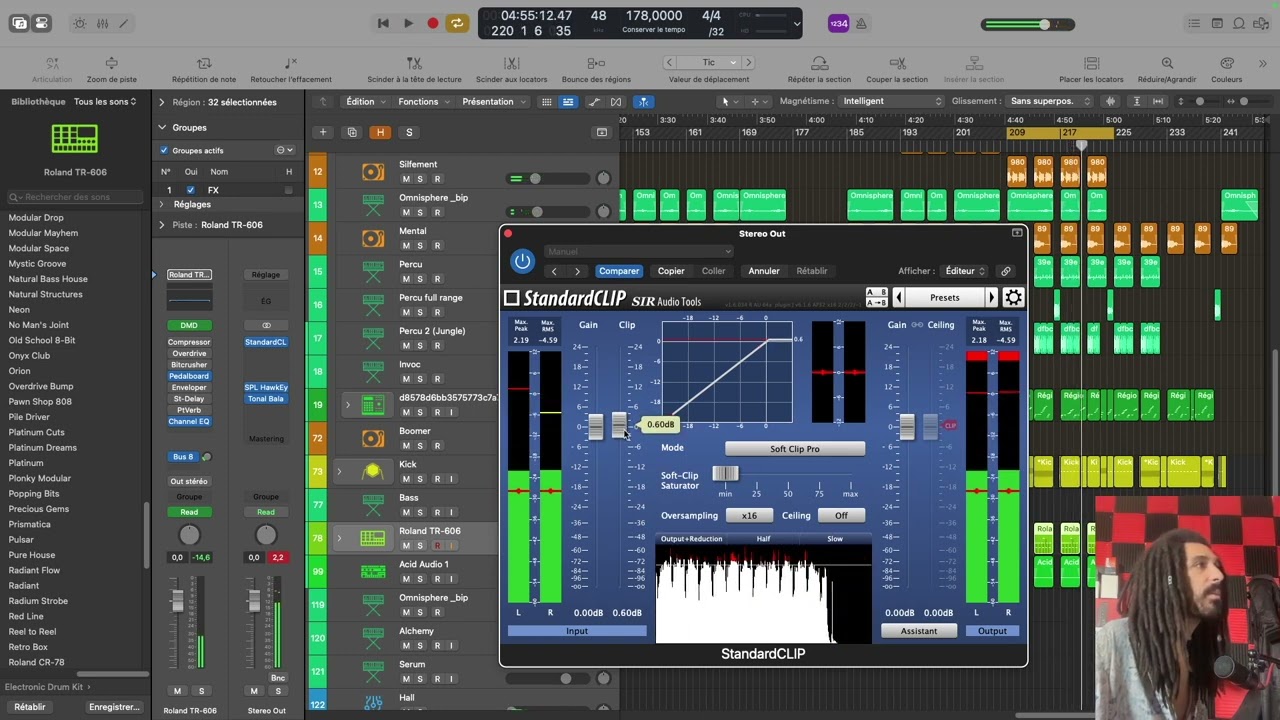This screenshot has width=1280, height=720.
Task: Collapse the Groupes section
Action: [x=162, y=127]
